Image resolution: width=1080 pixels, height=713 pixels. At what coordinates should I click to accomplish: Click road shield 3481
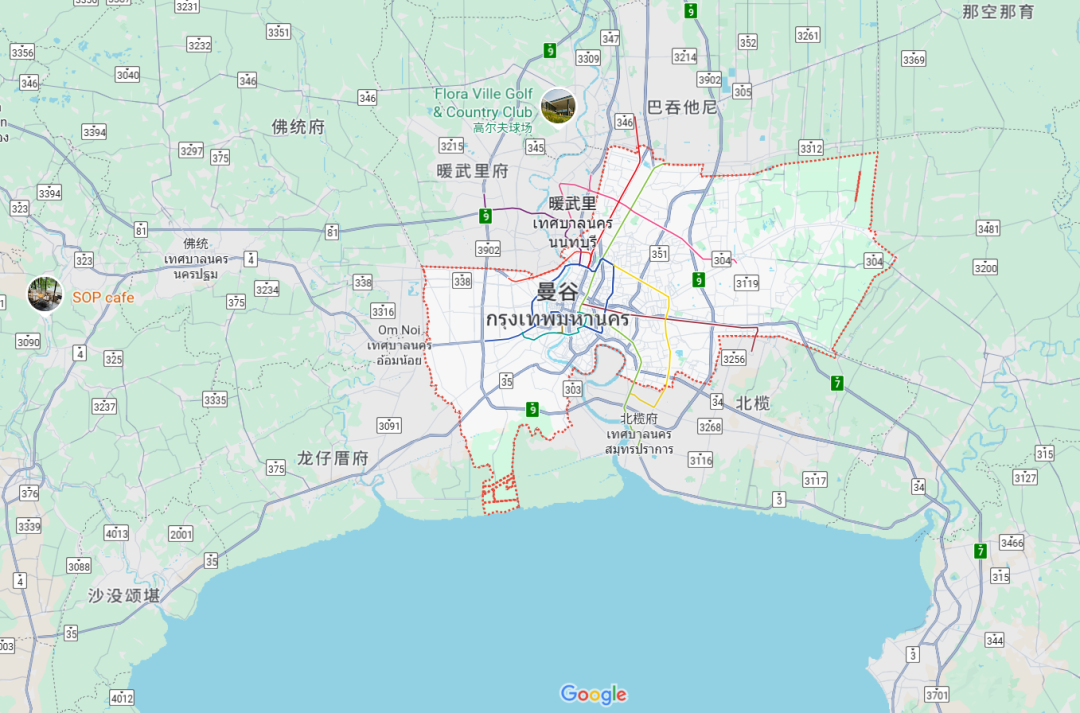pos(988,229)
